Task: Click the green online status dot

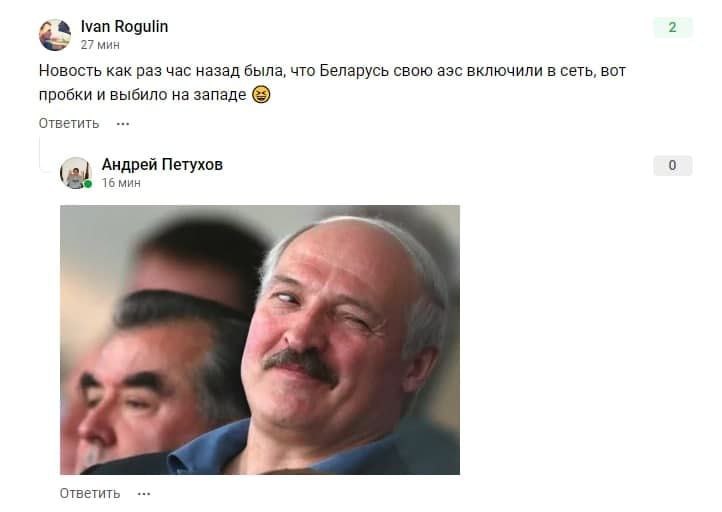Action: (x=88, y=184)
